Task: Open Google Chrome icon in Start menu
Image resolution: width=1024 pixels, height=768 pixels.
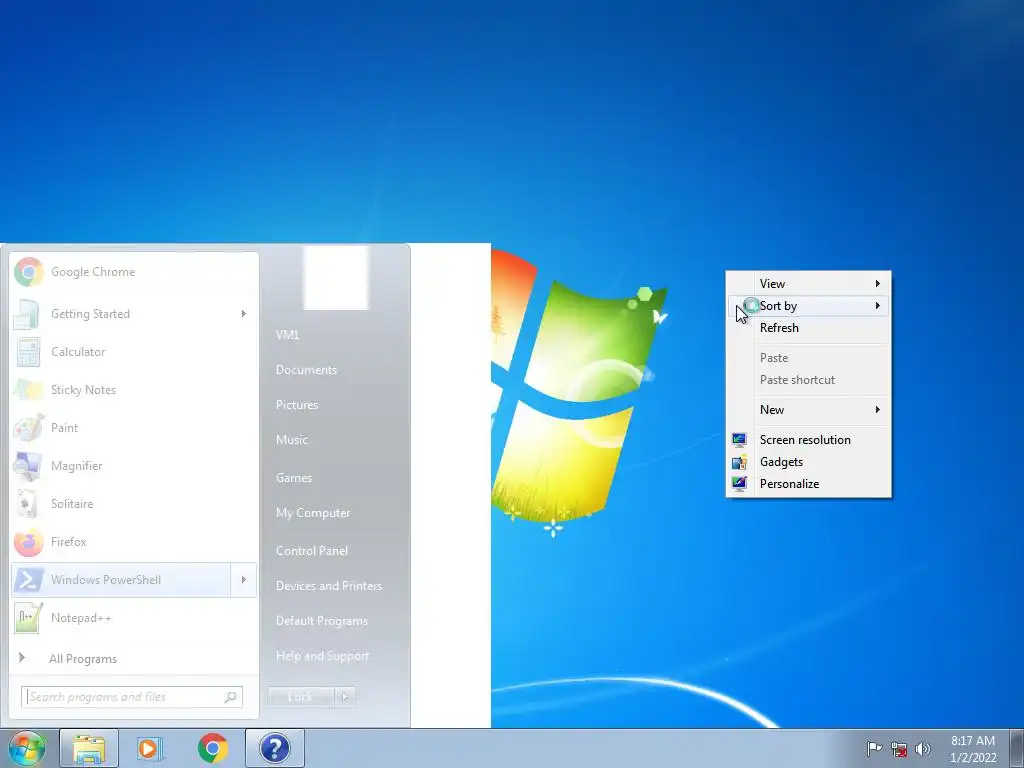Action: [x=29, y=272]
